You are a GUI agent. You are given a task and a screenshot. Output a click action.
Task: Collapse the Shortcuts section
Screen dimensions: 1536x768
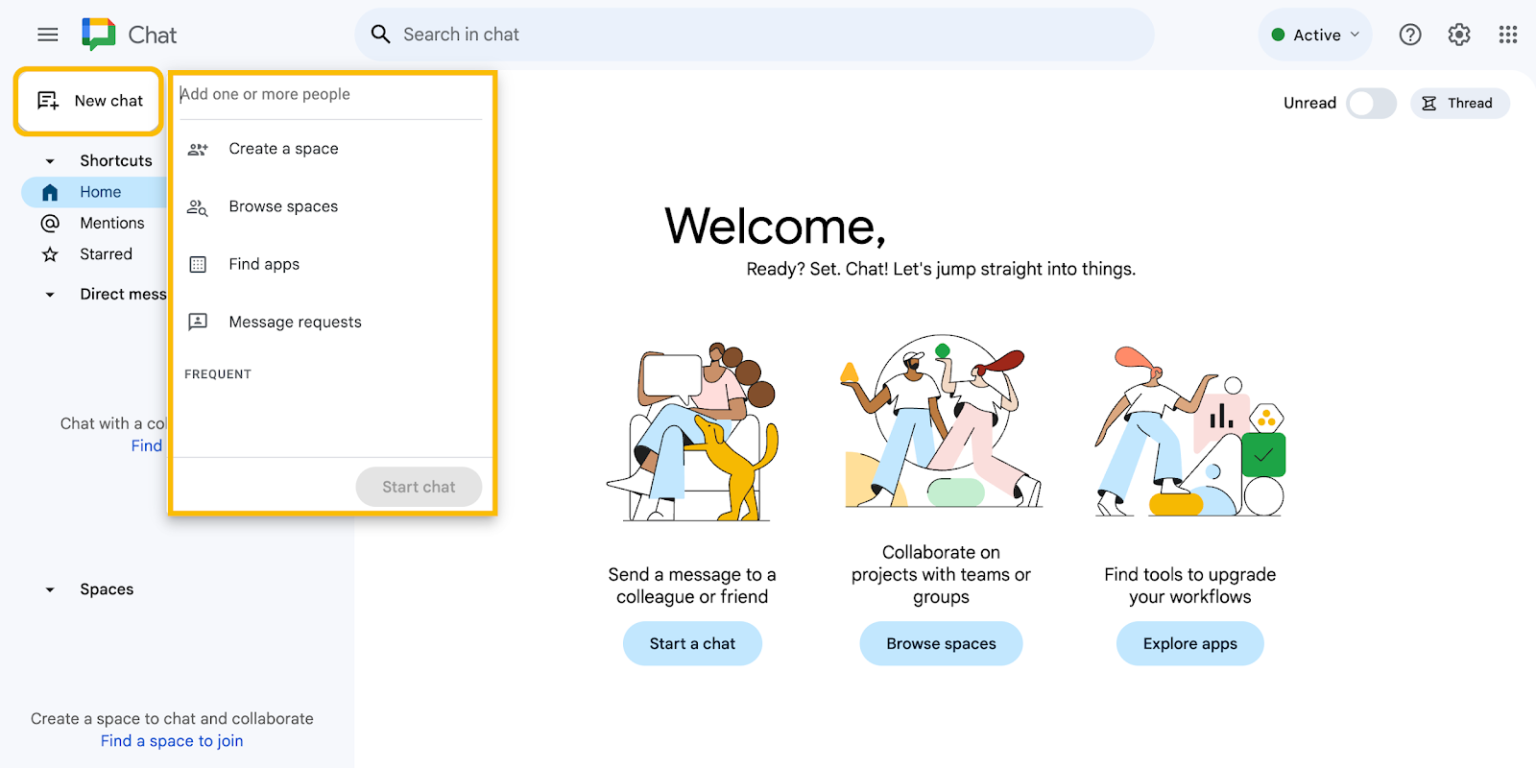pyautogui.click(x=50, y=160)
